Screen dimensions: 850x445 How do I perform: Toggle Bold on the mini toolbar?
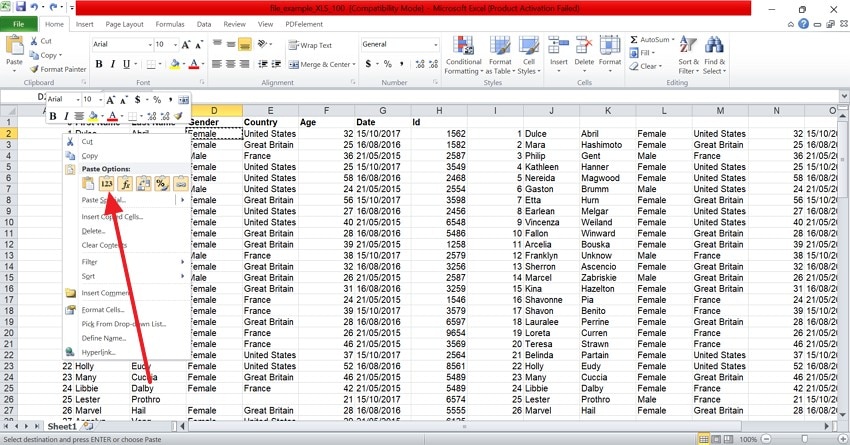point(53,116)
